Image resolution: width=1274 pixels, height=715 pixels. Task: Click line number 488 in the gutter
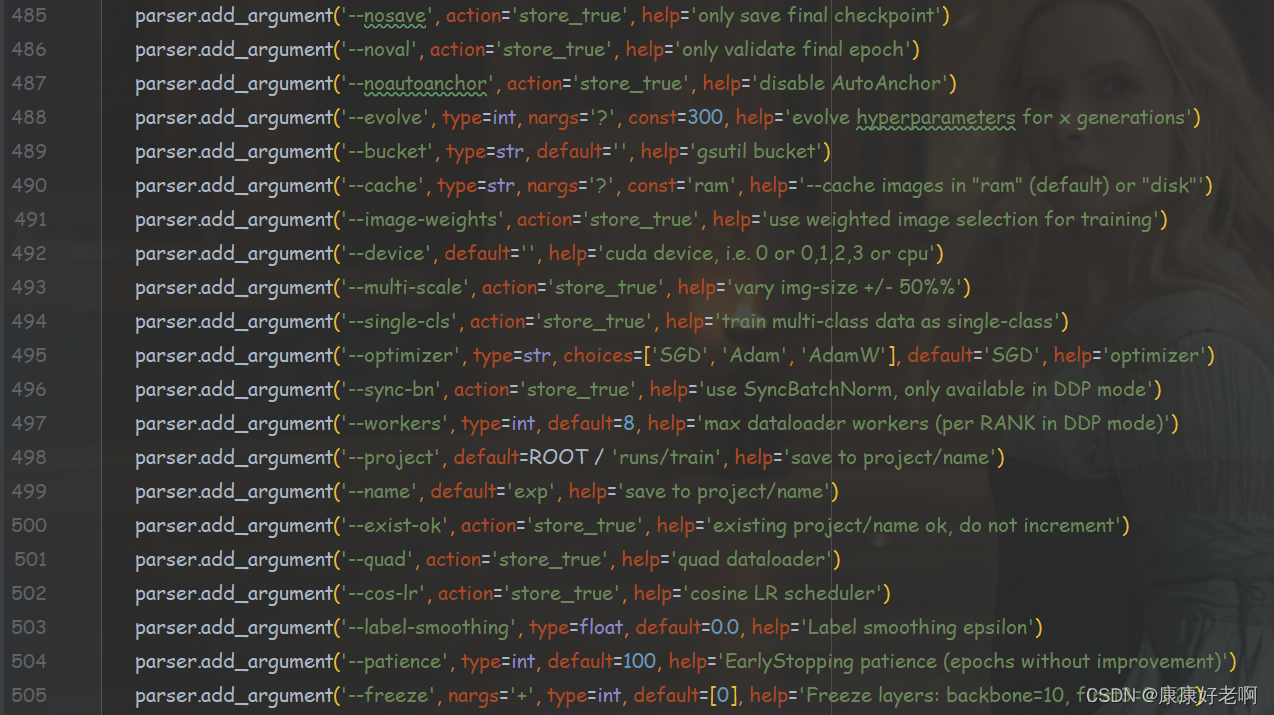[x=29, y=117]
